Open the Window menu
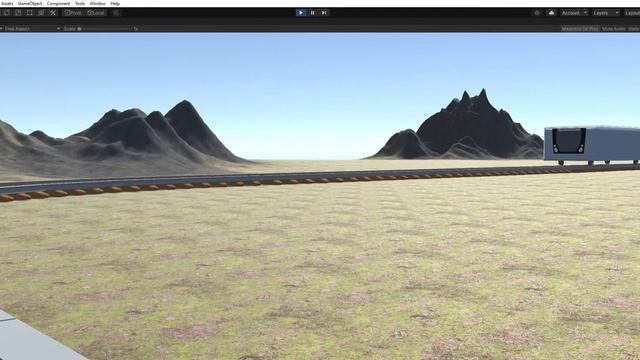Screen dimensions: 640x360 (98, 3)
